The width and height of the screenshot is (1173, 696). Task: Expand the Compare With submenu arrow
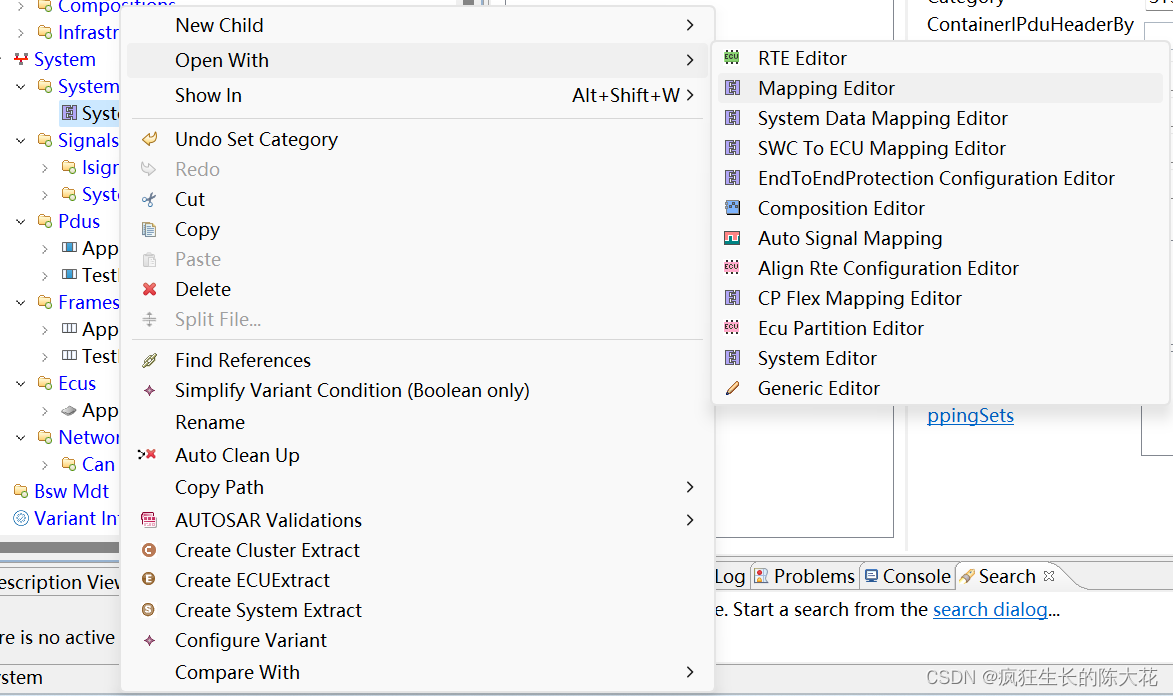690,672
